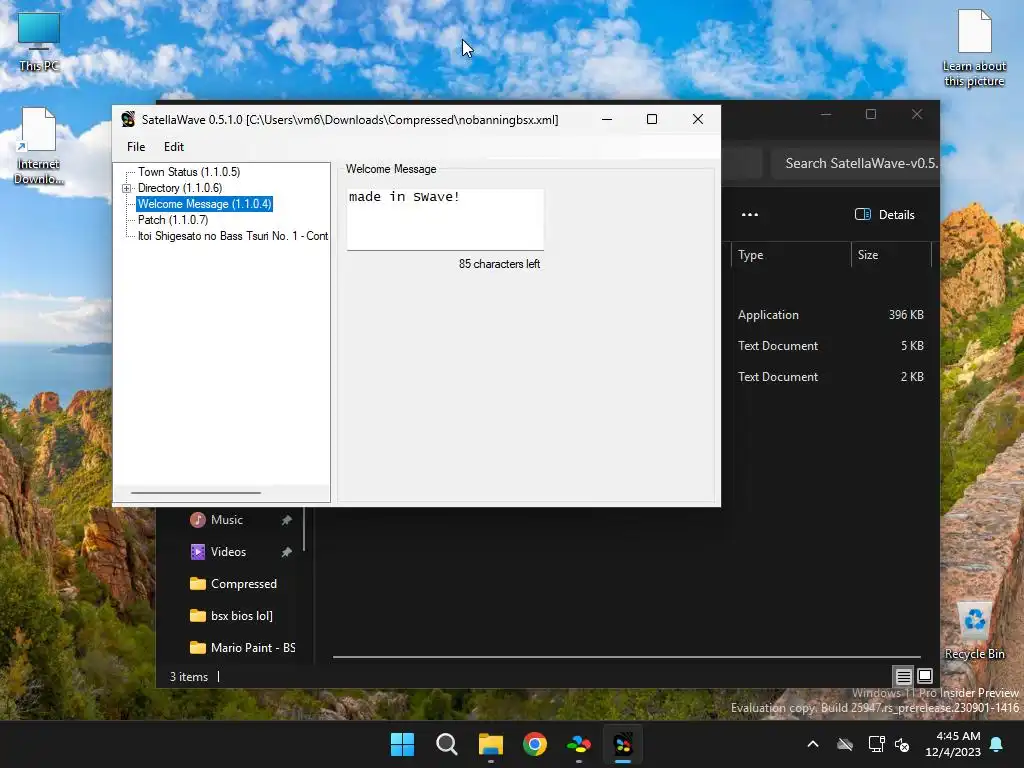Viewport: 1024px width, 768px height.
Task: Click the muted volume tray icon
Action: pyautogui.click(x=902, y=744)
